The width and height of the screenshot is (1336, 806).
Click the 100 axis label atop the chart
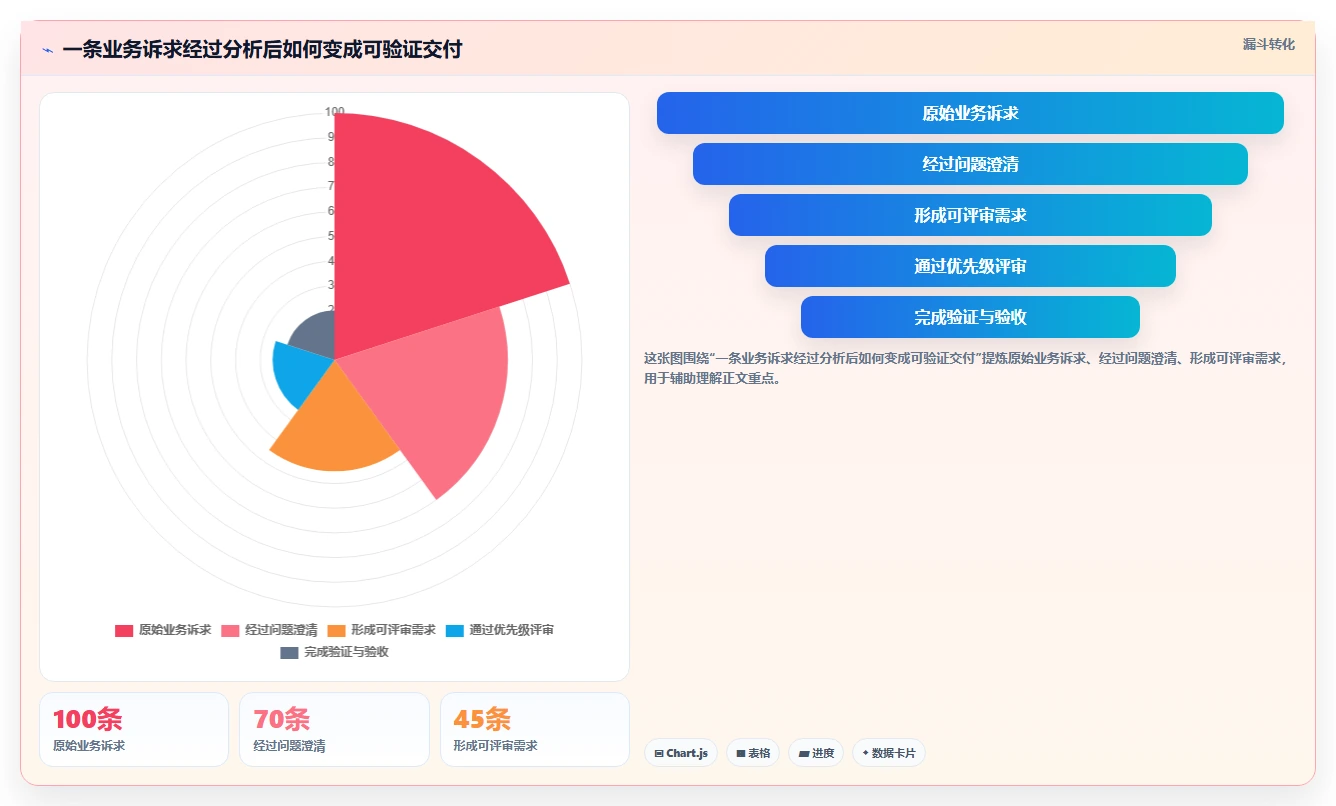335,112
